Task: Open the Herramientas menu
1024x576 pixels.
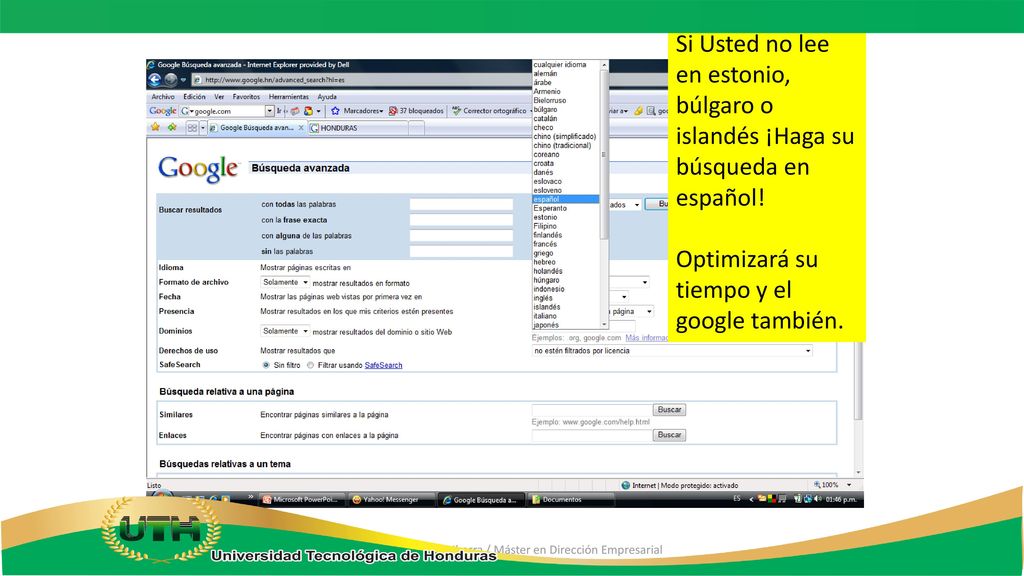Action: [x=289, y=97]
